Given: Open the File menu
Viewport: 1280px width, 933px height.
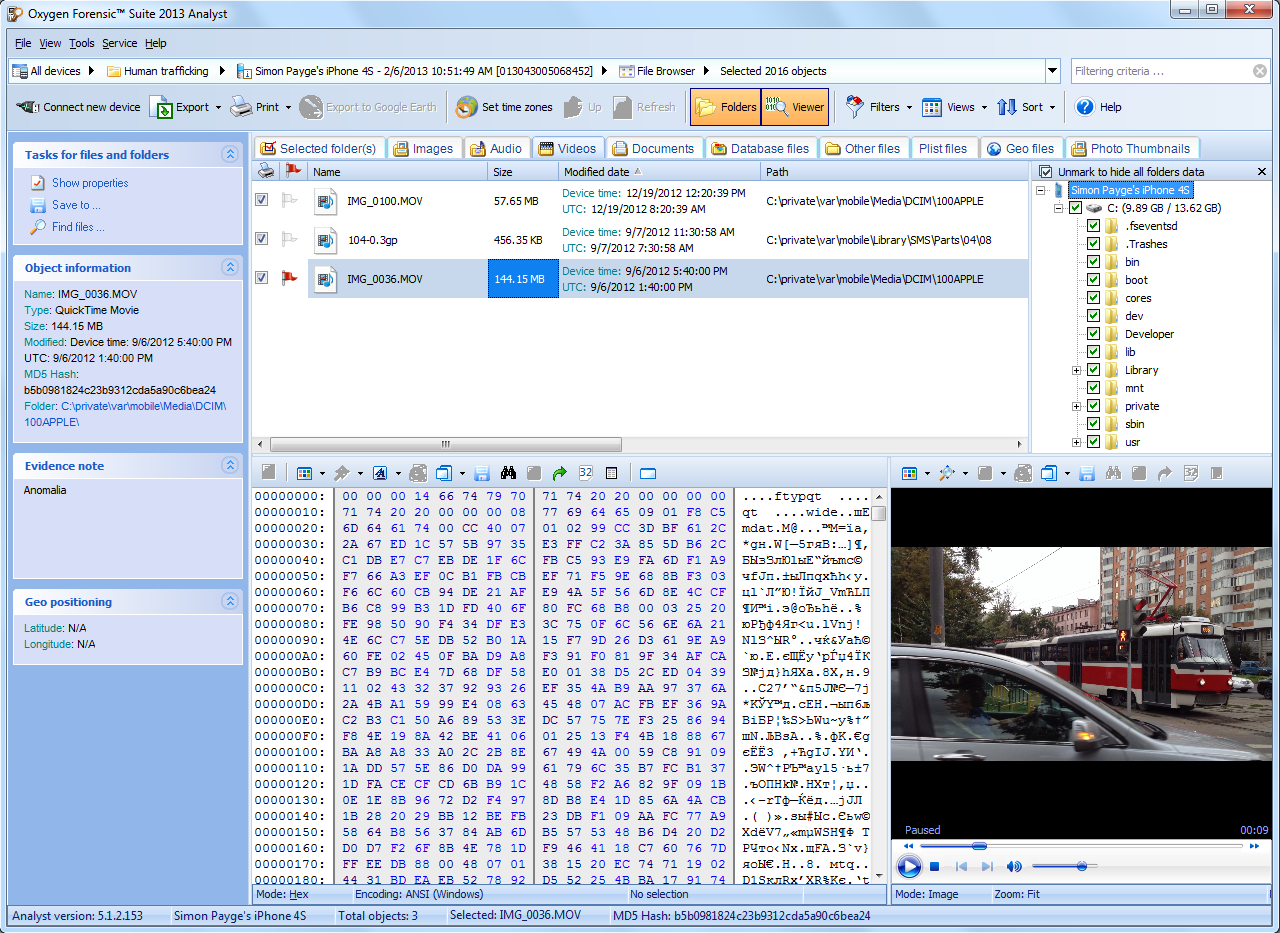Looking at the screenshot, I should tap(23, 43).
